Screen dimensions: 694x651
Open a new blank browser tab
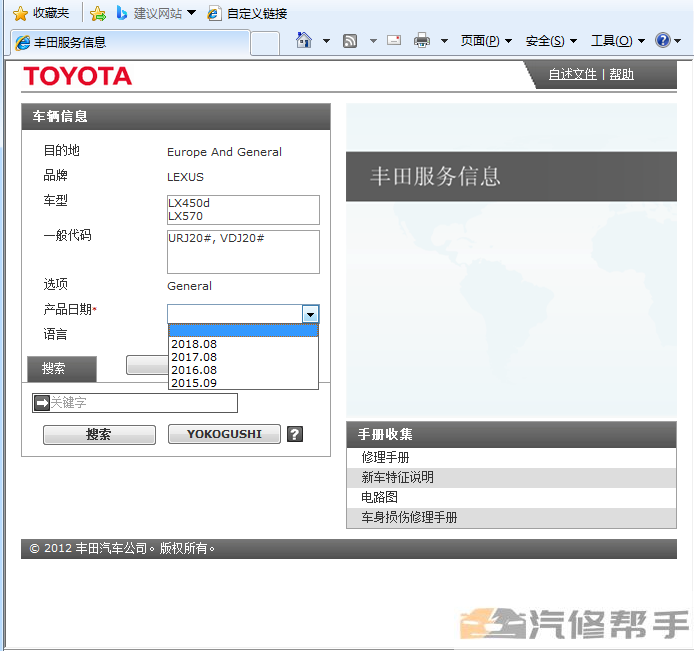point(265,43)
